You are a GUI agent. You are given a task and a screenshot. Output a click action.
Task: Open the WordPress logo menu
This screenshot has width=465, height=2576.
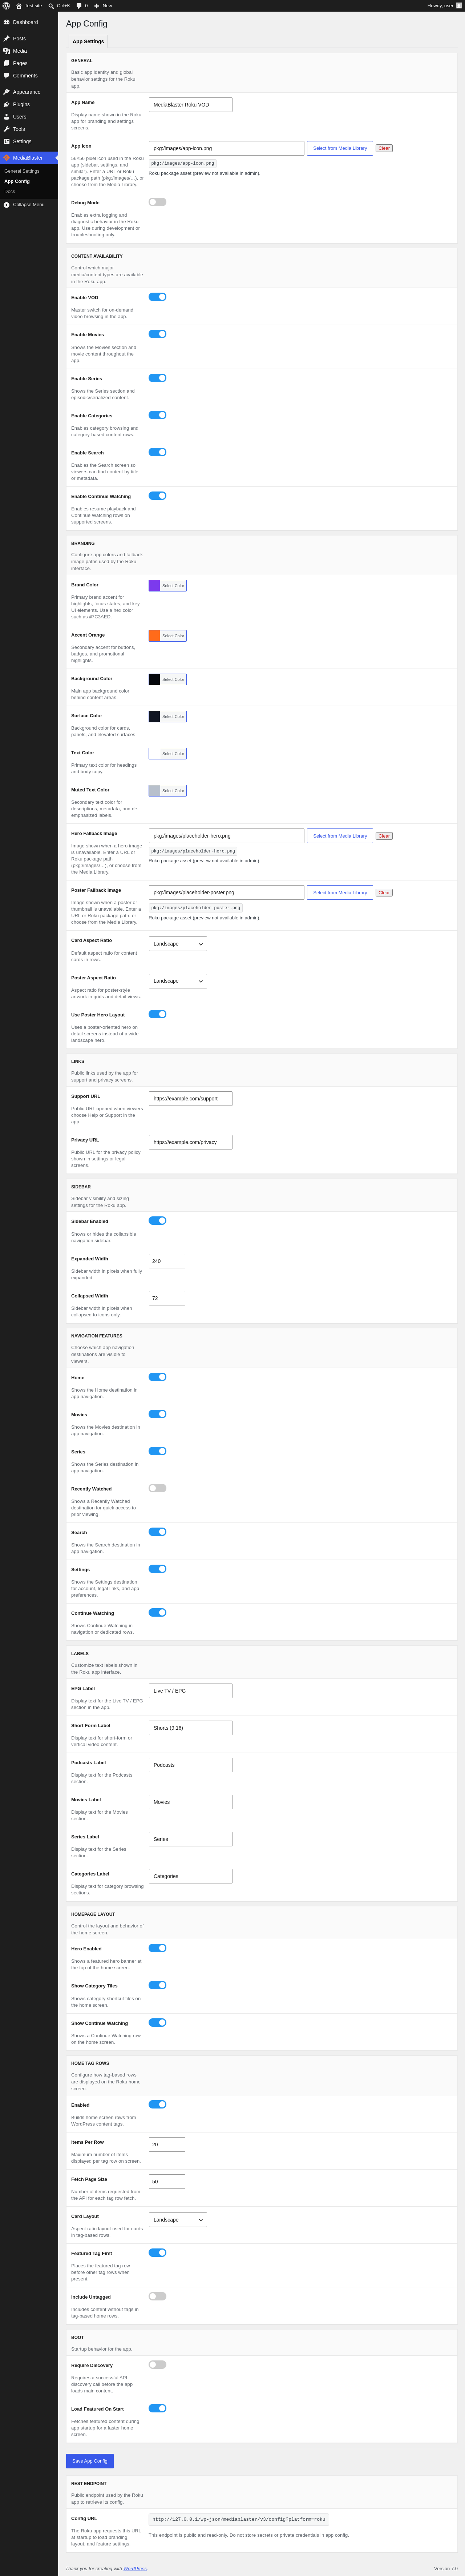[6, 6]
